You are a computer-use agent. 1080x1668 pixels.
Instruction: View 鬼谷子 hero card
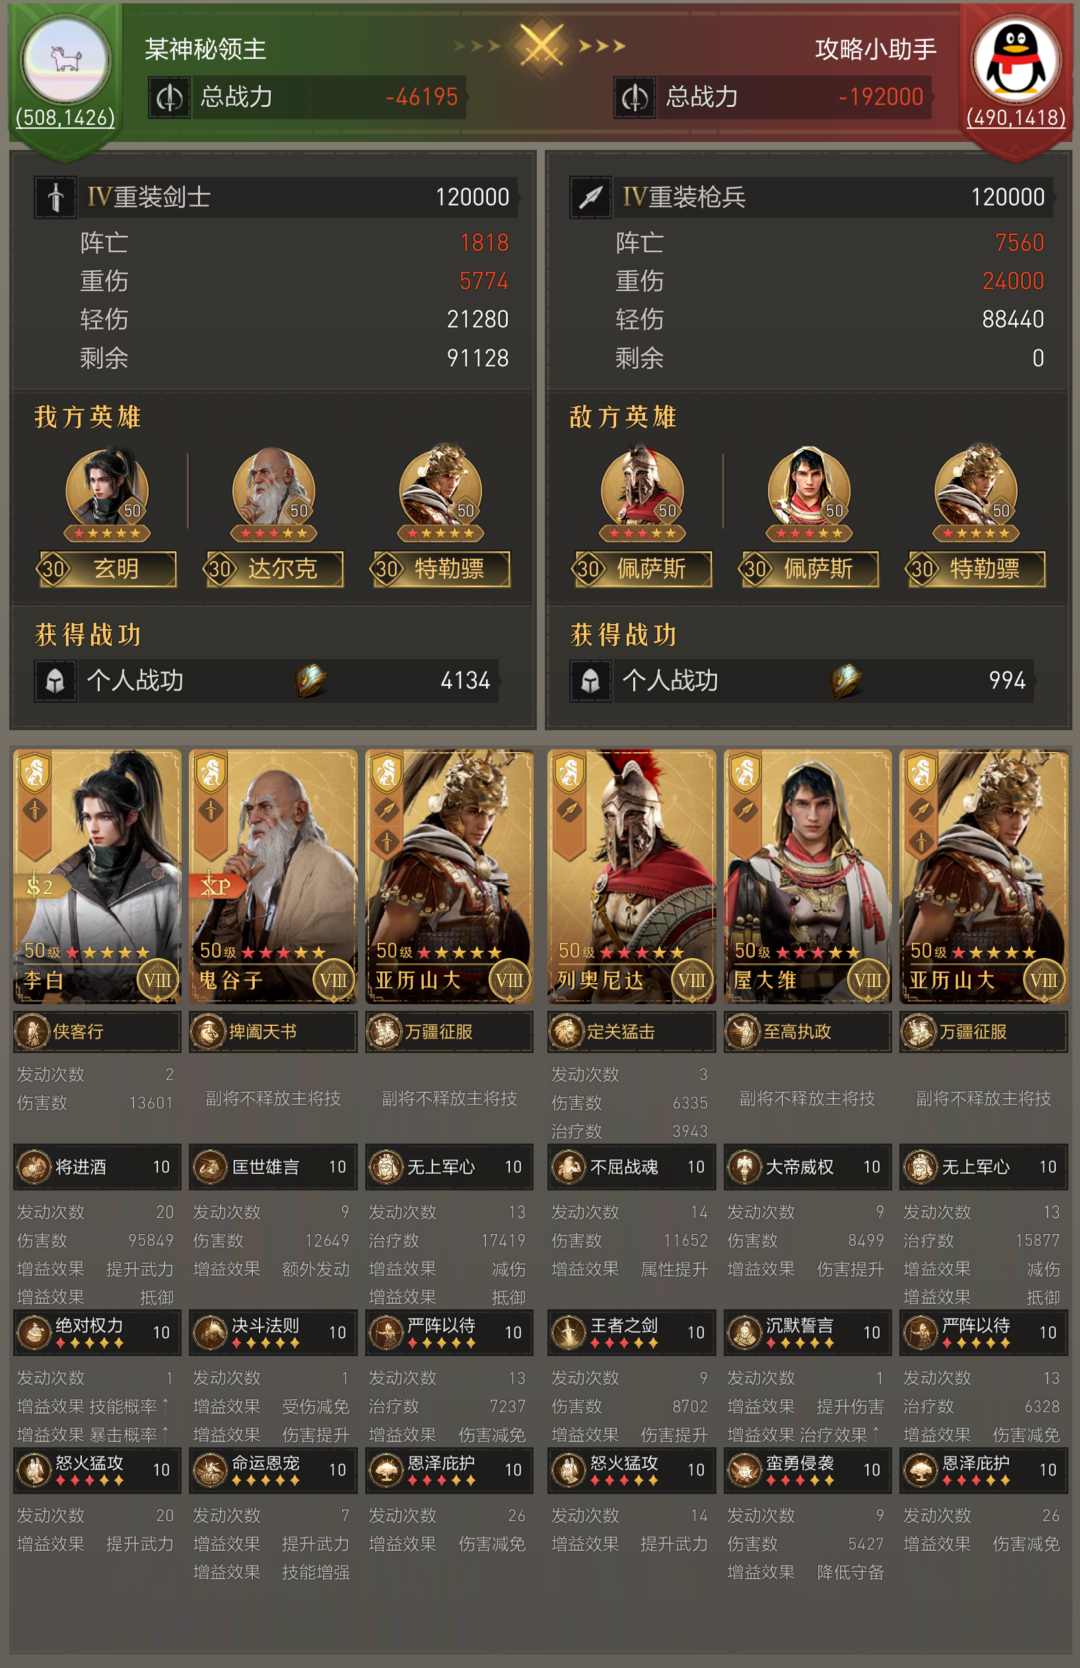(x=273, y=876)
